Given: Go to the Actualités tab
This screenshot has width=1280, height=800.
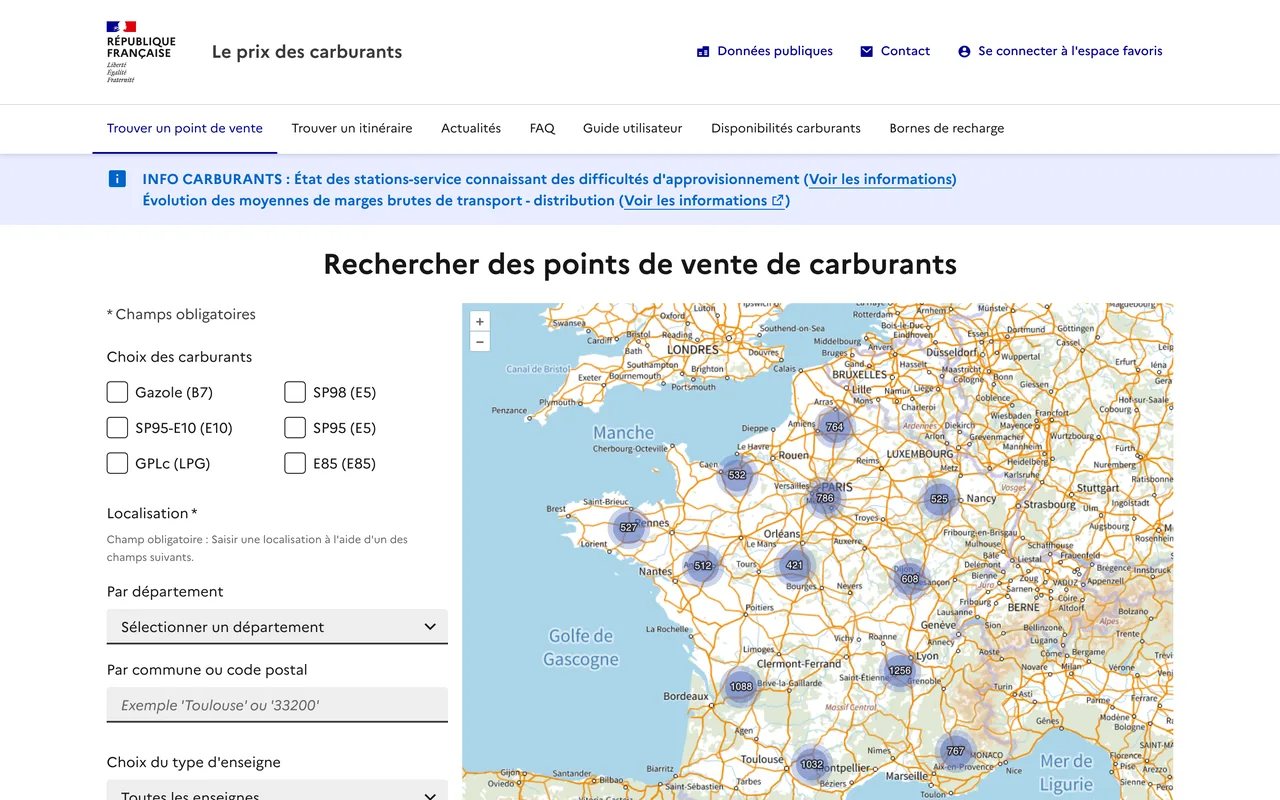Looking at the screenshot, I should coord(471,128).
